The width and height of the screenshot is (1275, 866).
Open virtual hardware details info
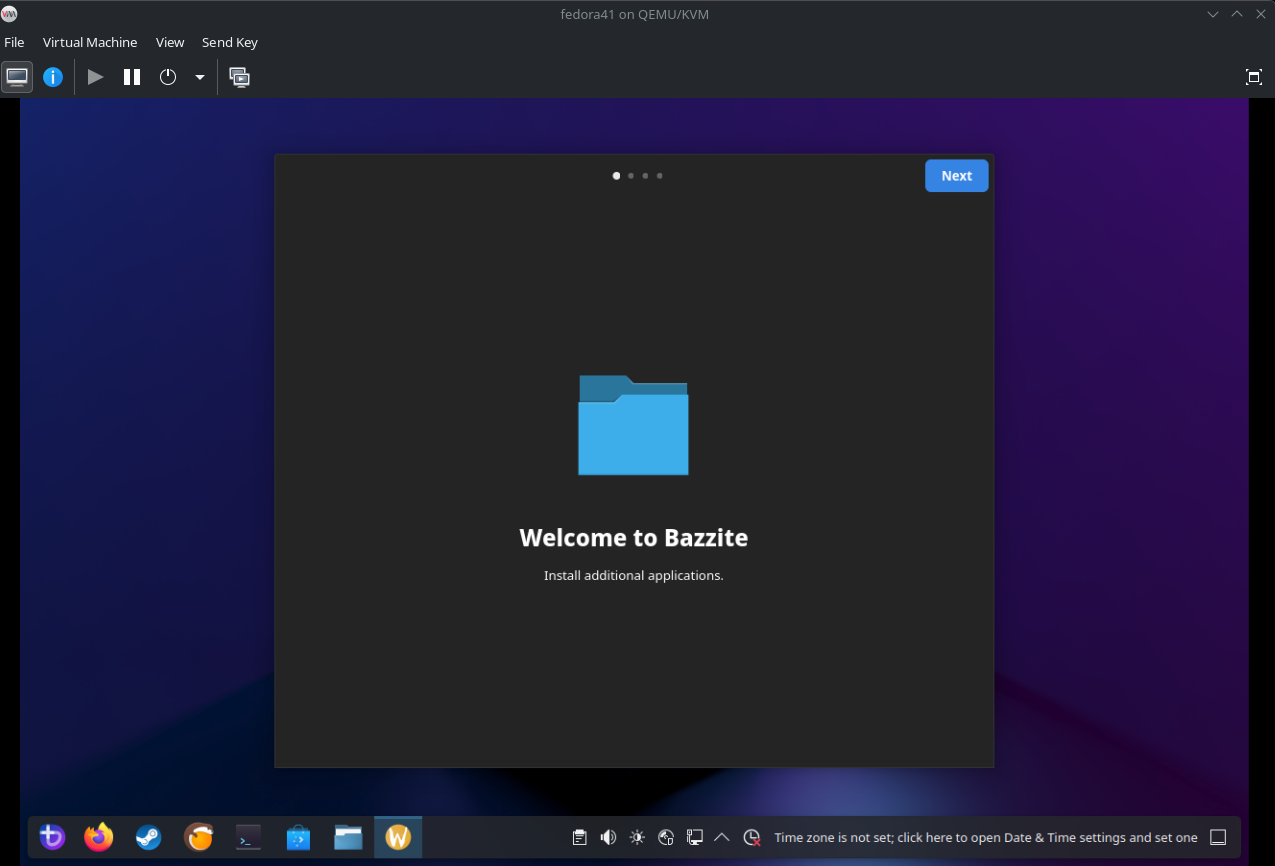[x=53, y=77]
